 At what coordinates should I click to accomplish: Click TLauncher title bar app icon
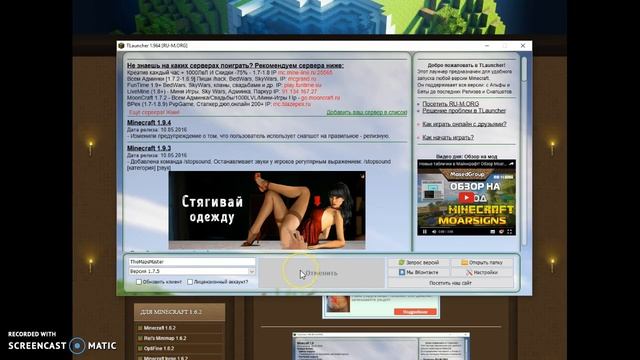pyautogui.click(x=121, y=46)
